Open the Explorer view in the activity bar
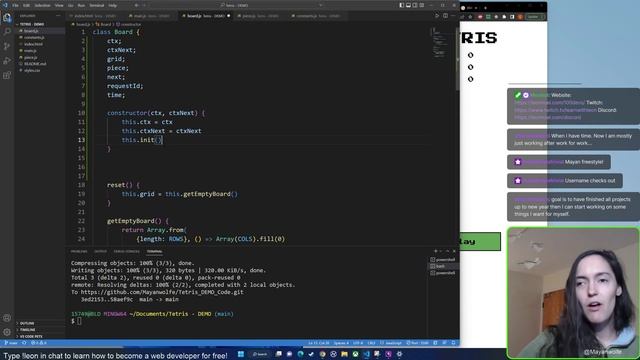640x360 pixels. (x=7, y=18)
